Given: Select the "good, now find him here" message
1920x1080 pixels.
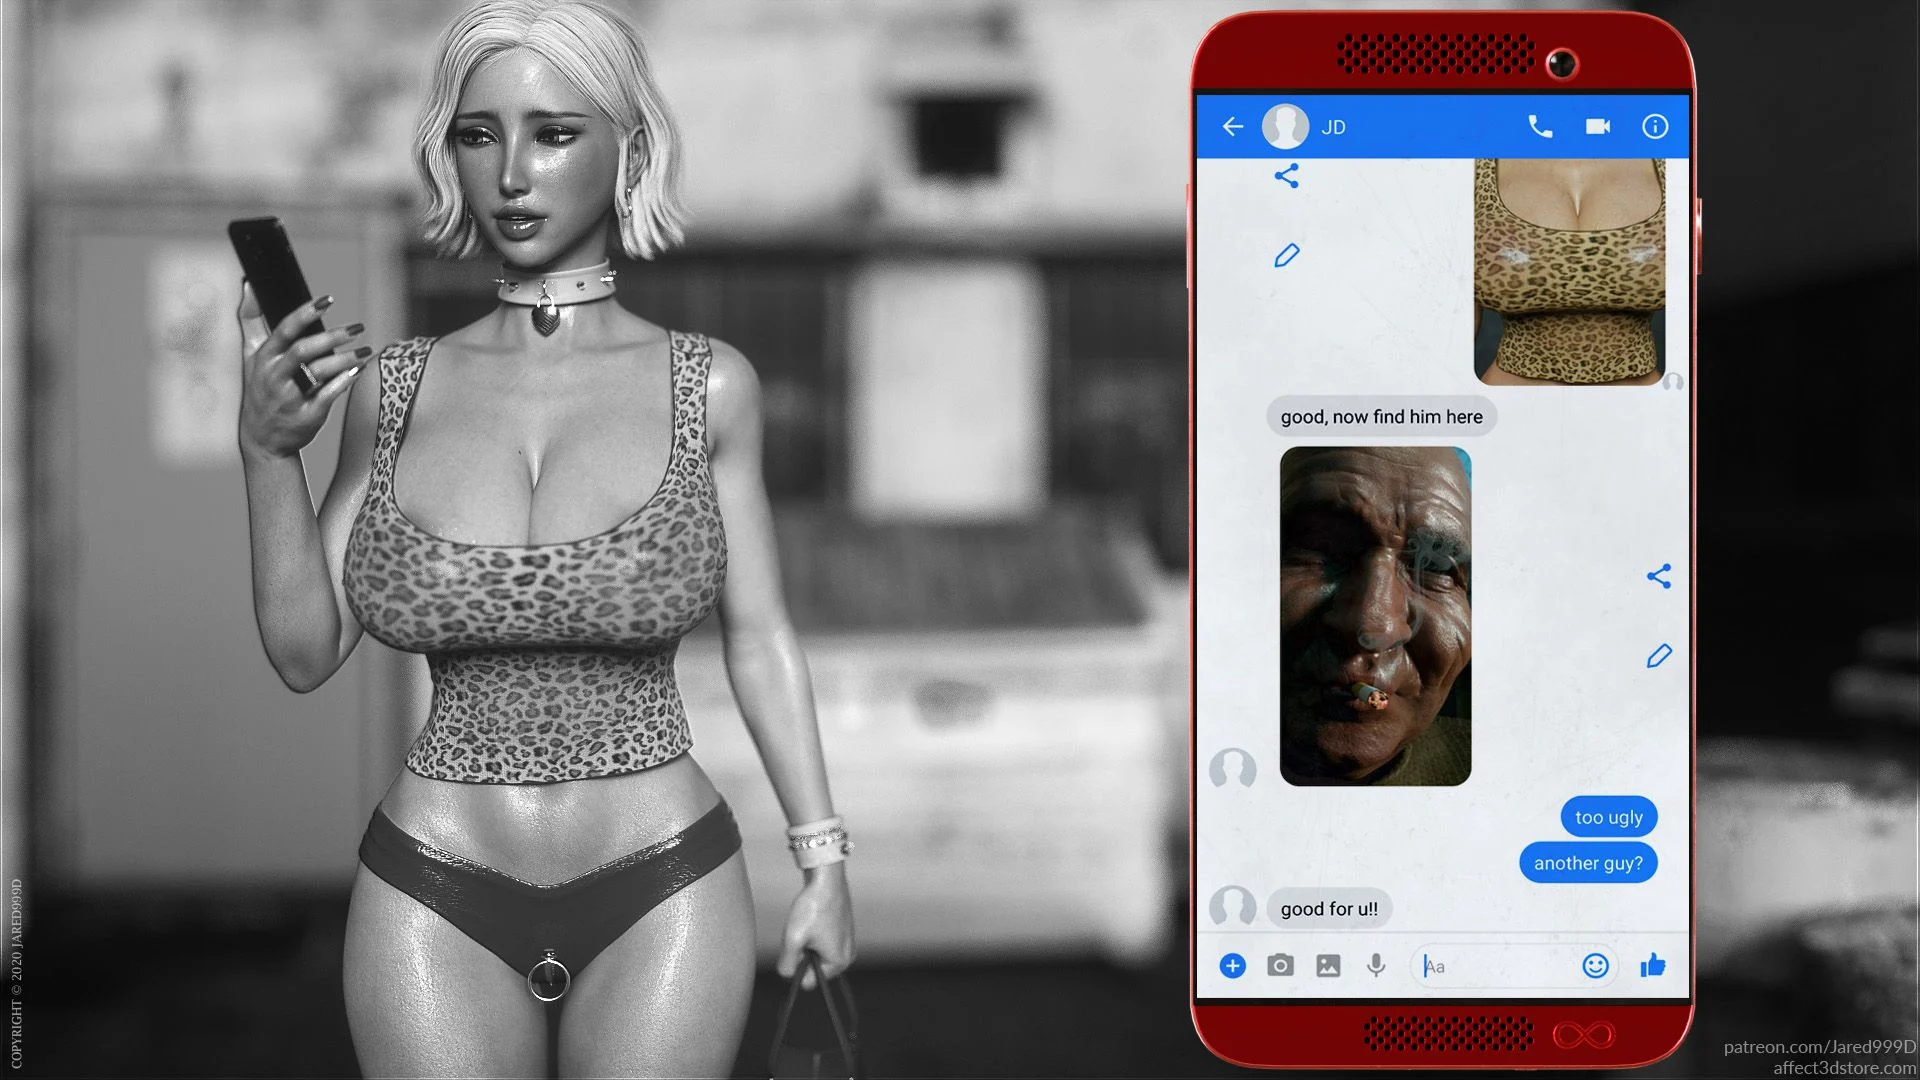Looking at the screenshot, I should point(1381,417).
